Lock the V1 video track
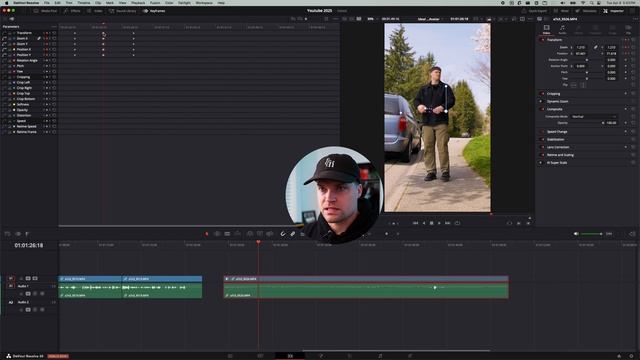640x360 pixels. [21, 278]
